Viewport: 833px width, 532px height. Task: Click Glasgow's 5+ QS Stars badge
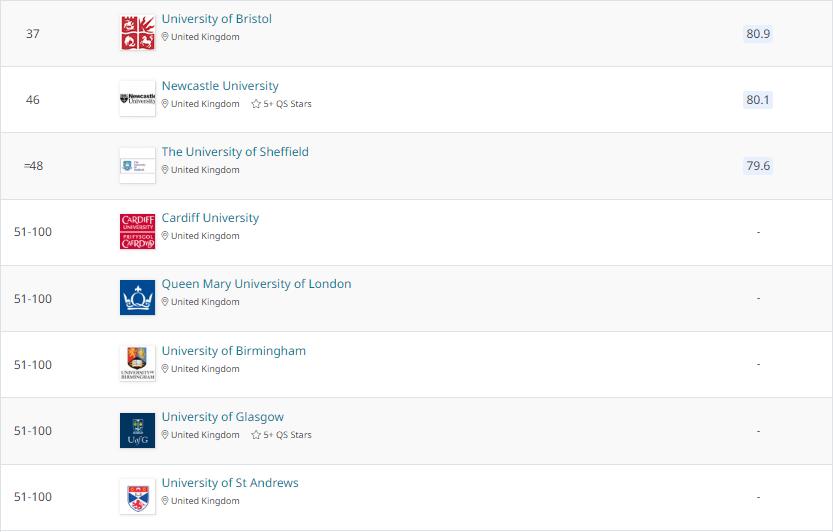[x=281, y=435]
